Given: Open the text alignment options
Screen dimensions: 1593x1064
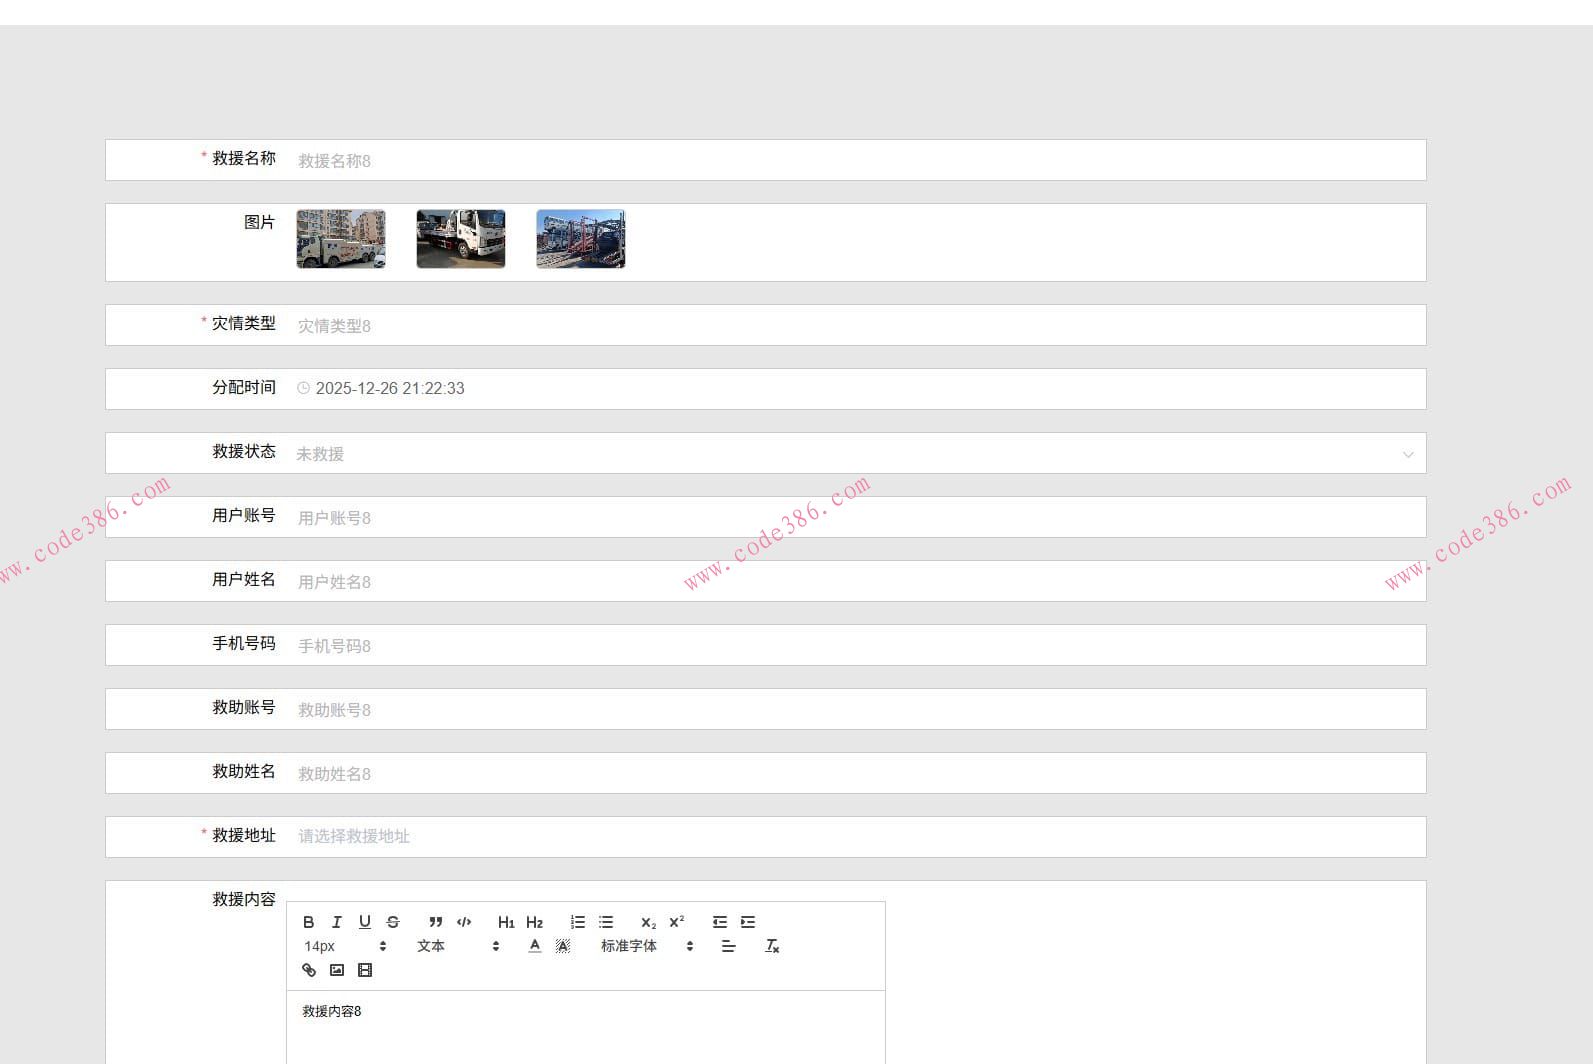Looking at the screenshot, I should pos(729,946).
